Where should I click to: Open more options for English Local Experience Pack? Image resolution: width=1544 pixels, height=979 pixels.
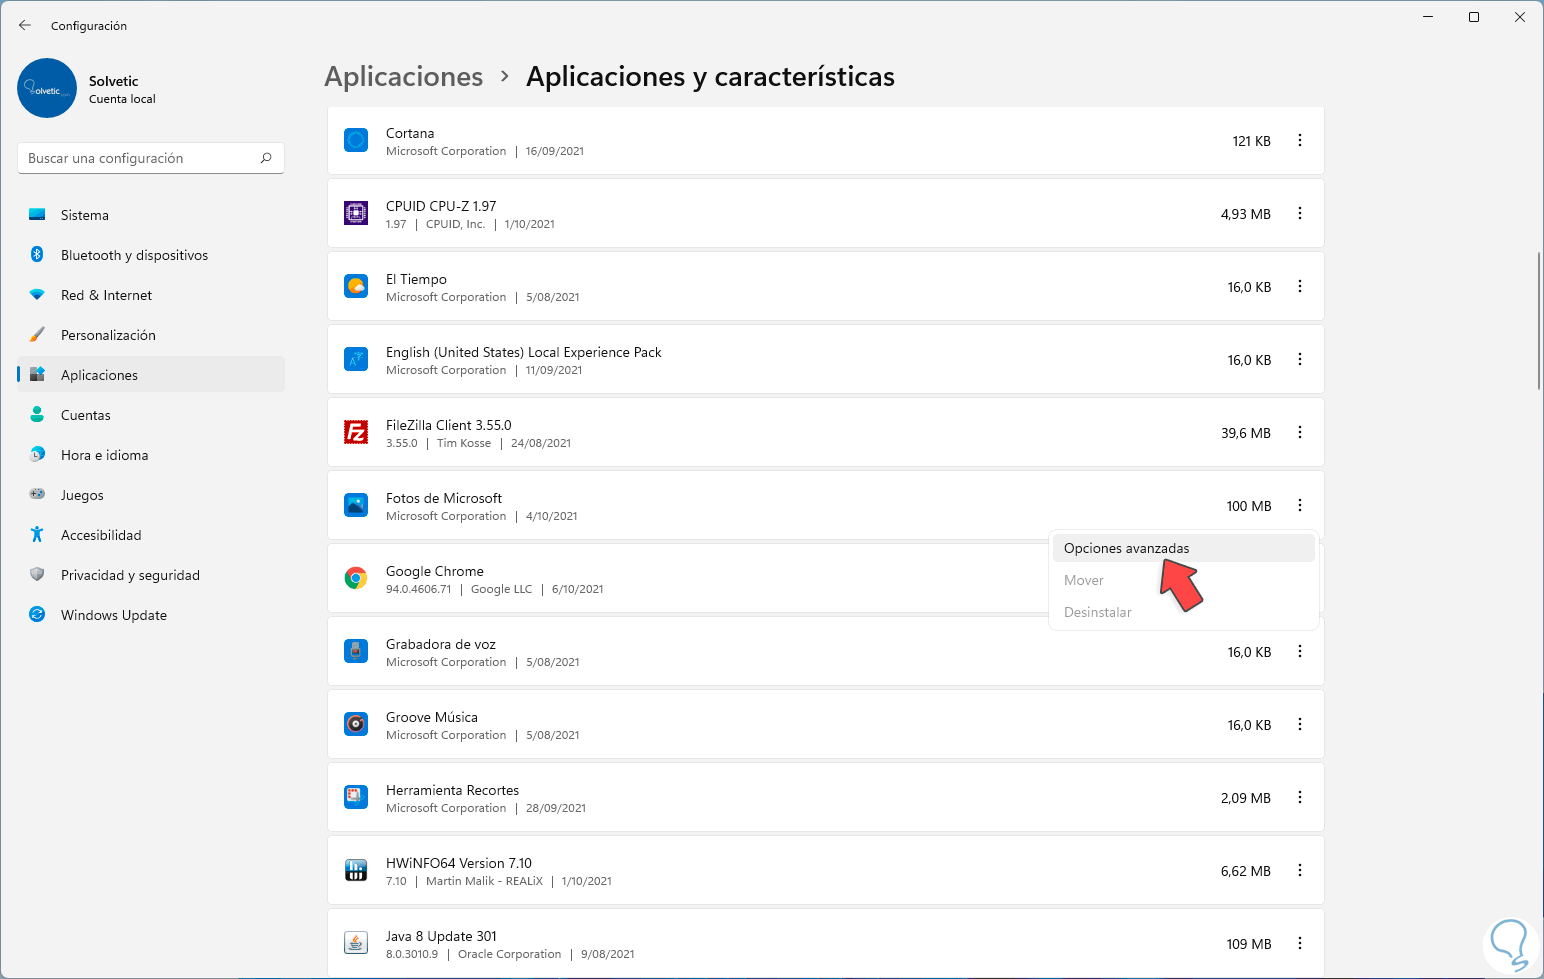[1300, 360]
